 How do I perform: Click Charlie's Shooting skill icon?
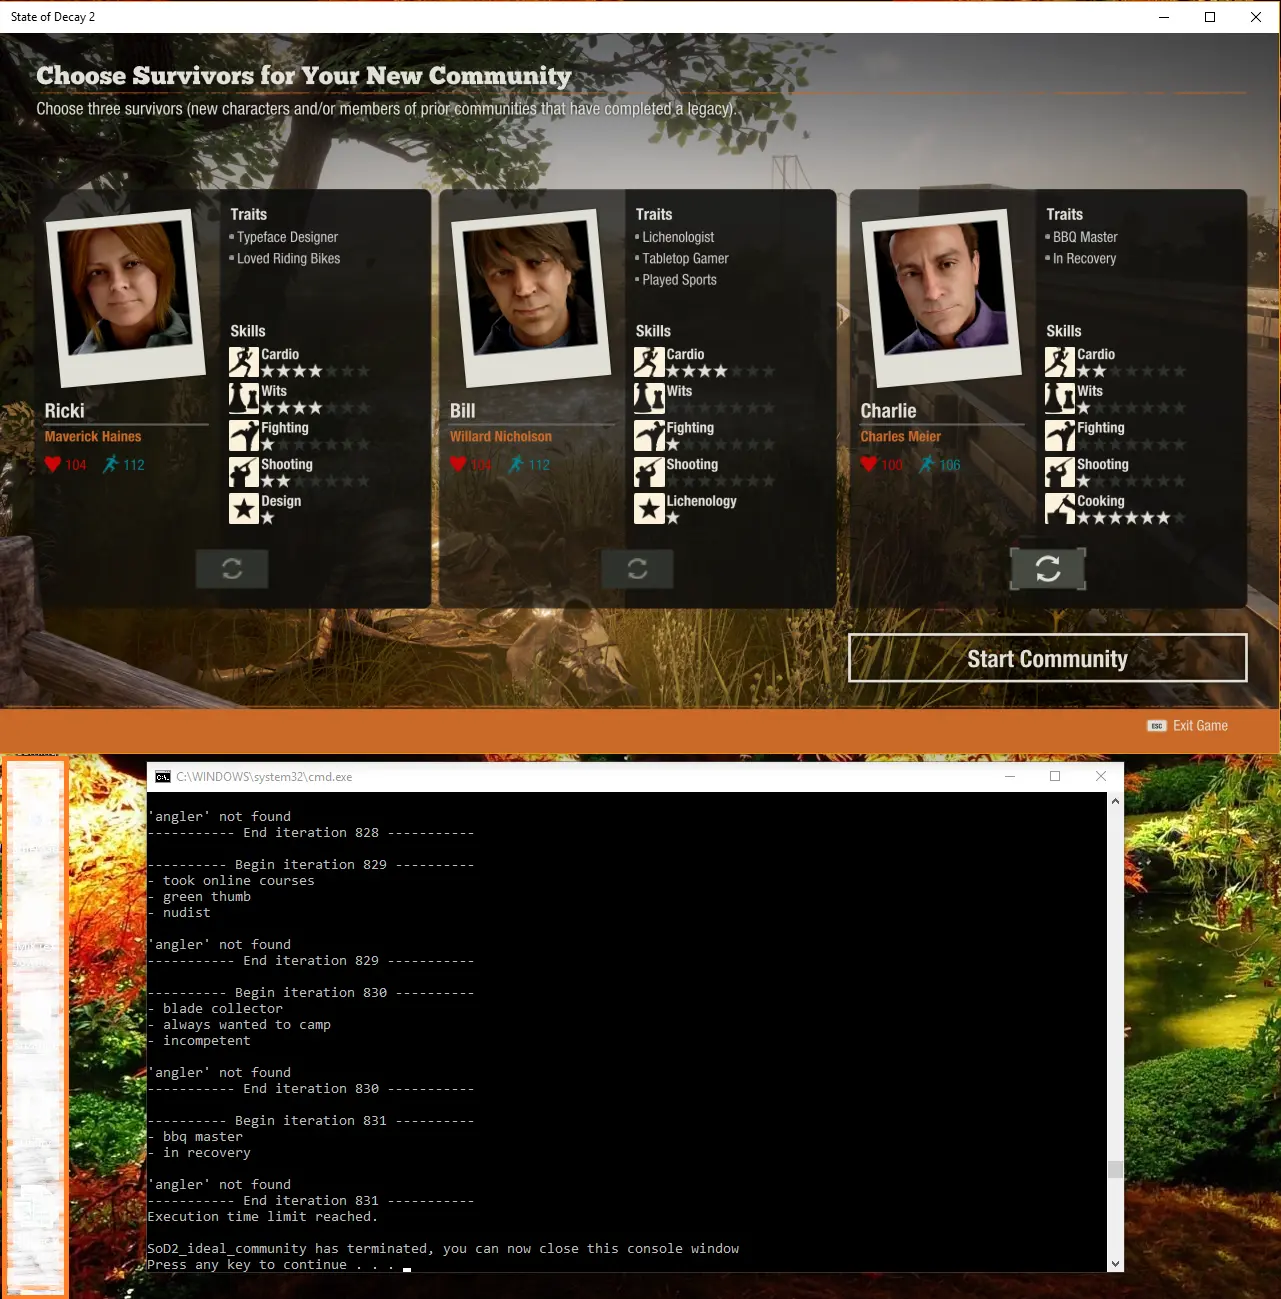[1060, 472]
